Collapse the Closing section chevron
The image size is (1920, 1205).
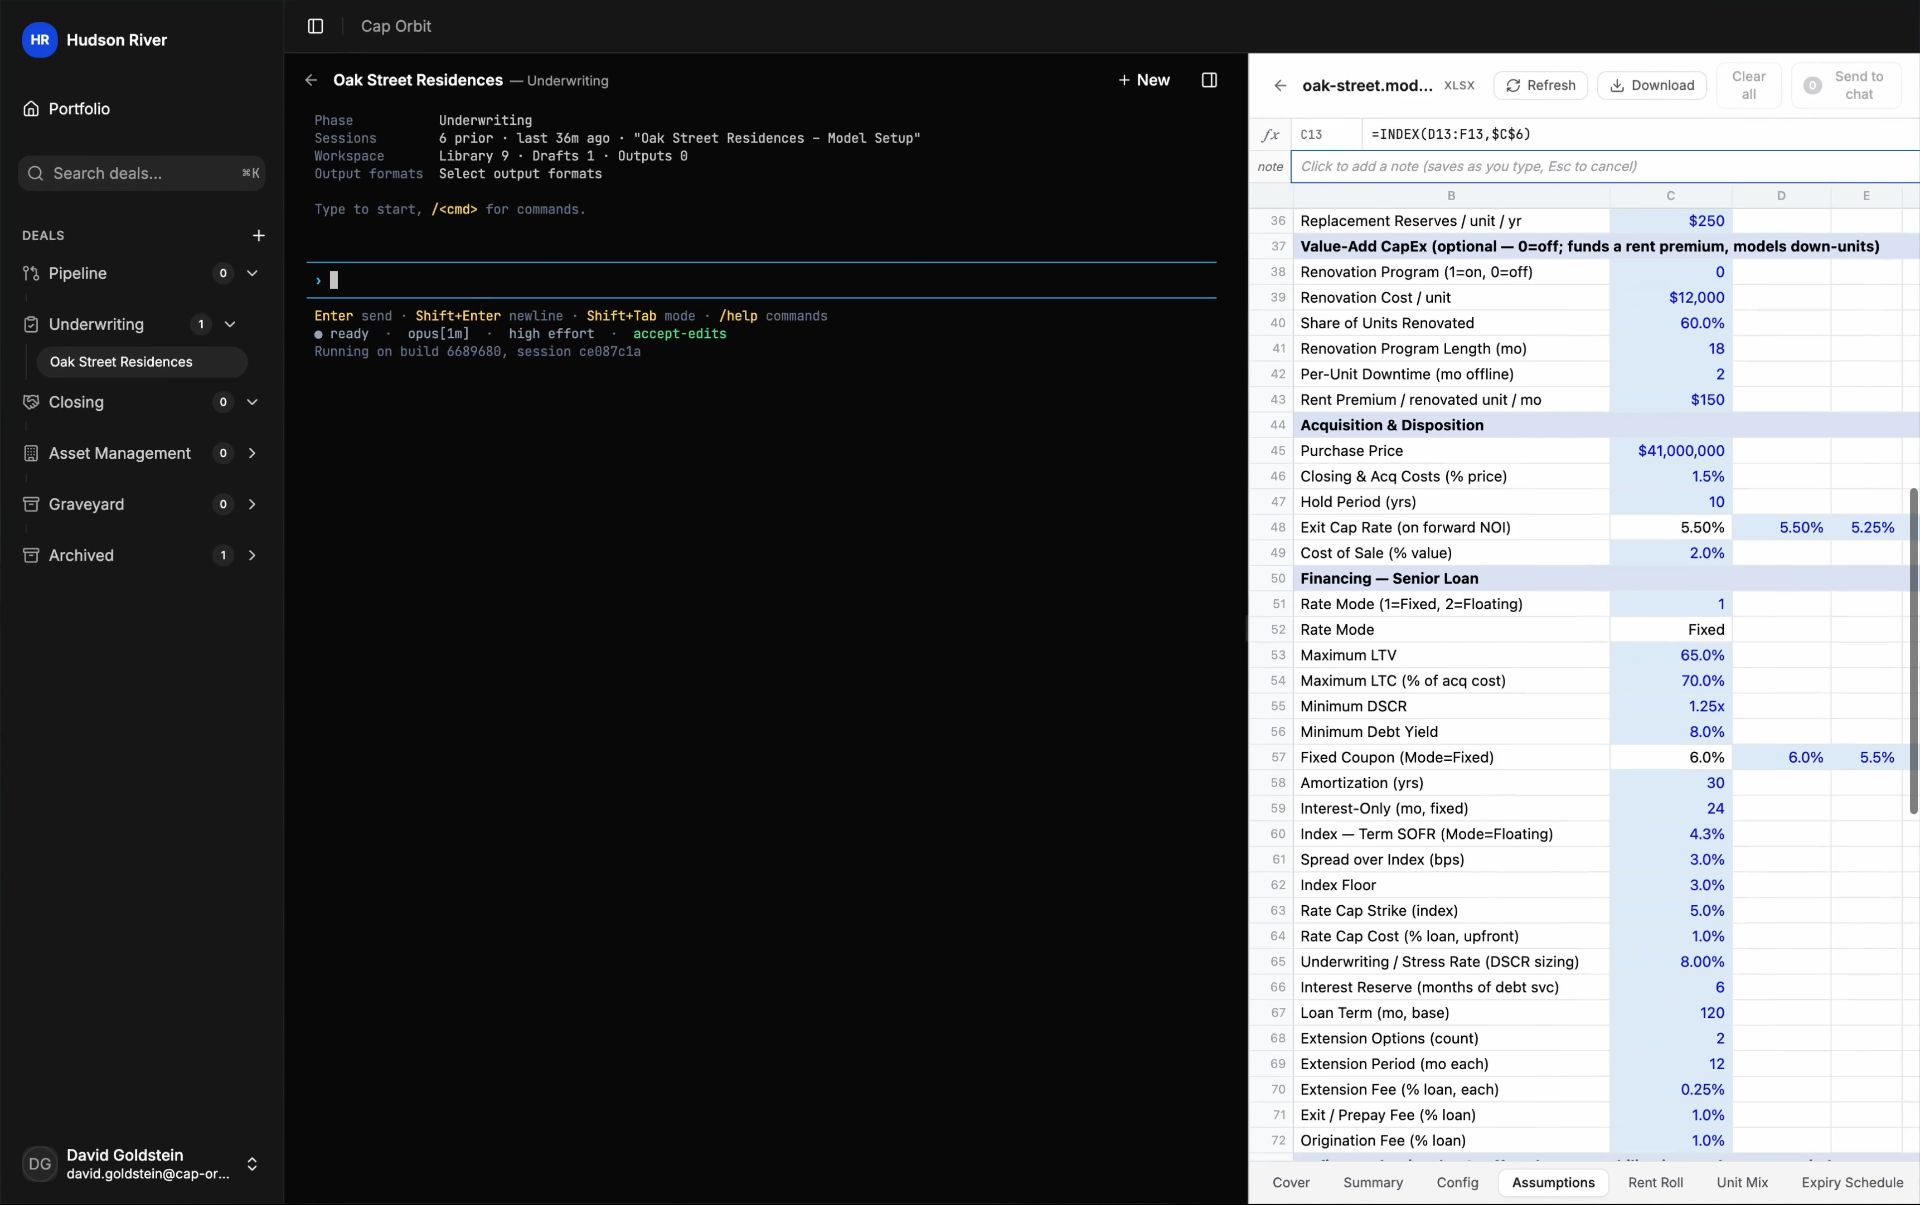[x=252, y=402]
